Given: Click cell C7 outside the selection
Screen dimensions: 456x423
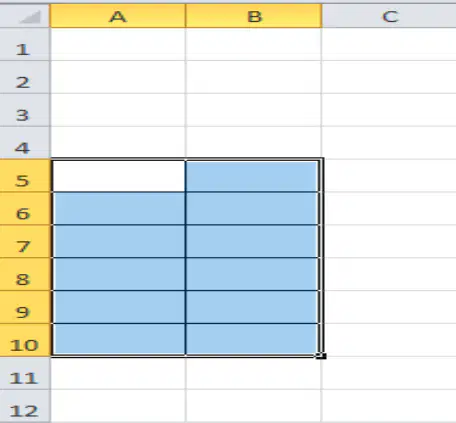Looking at the screenshot, I should coord(389,241).
